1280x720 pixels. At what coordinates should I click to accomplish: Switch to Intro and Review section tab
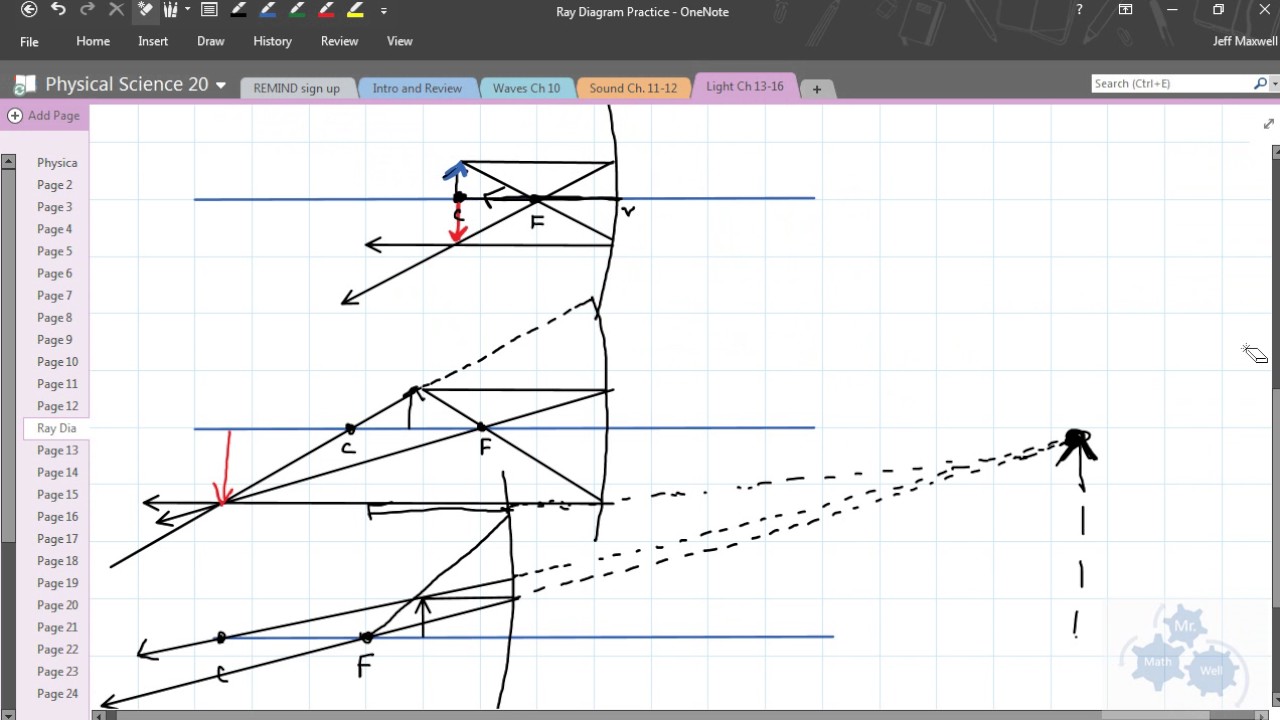[x=417, y=88]
